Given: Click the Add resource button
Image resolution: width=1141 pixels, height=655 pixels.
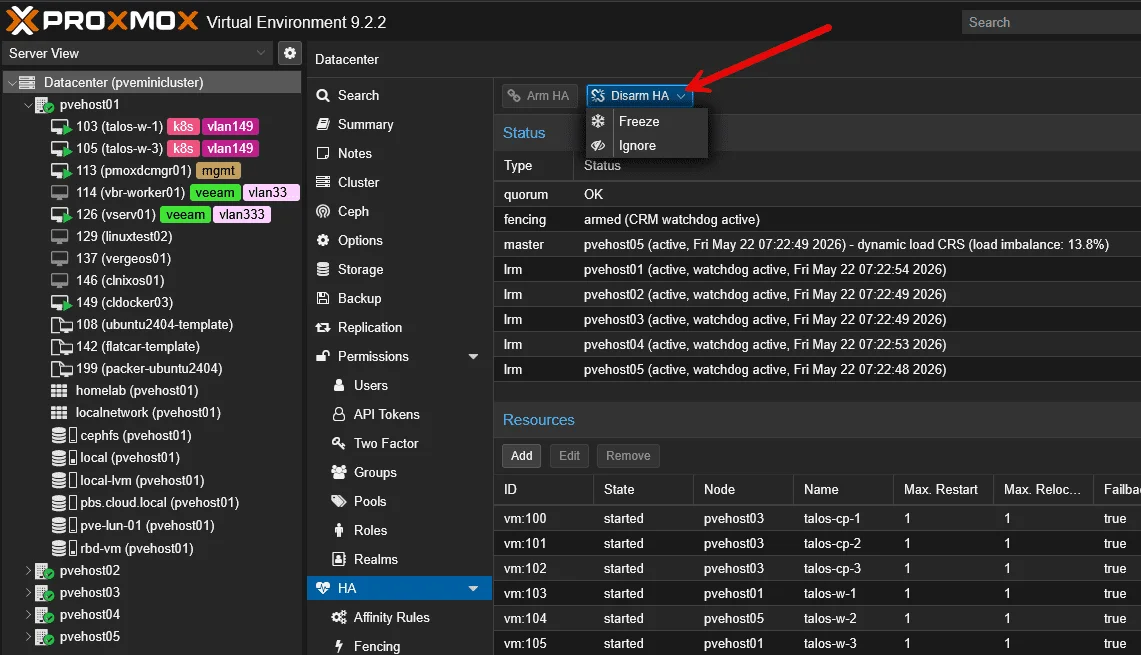Looking at the screenshot, I should point(521,456).
